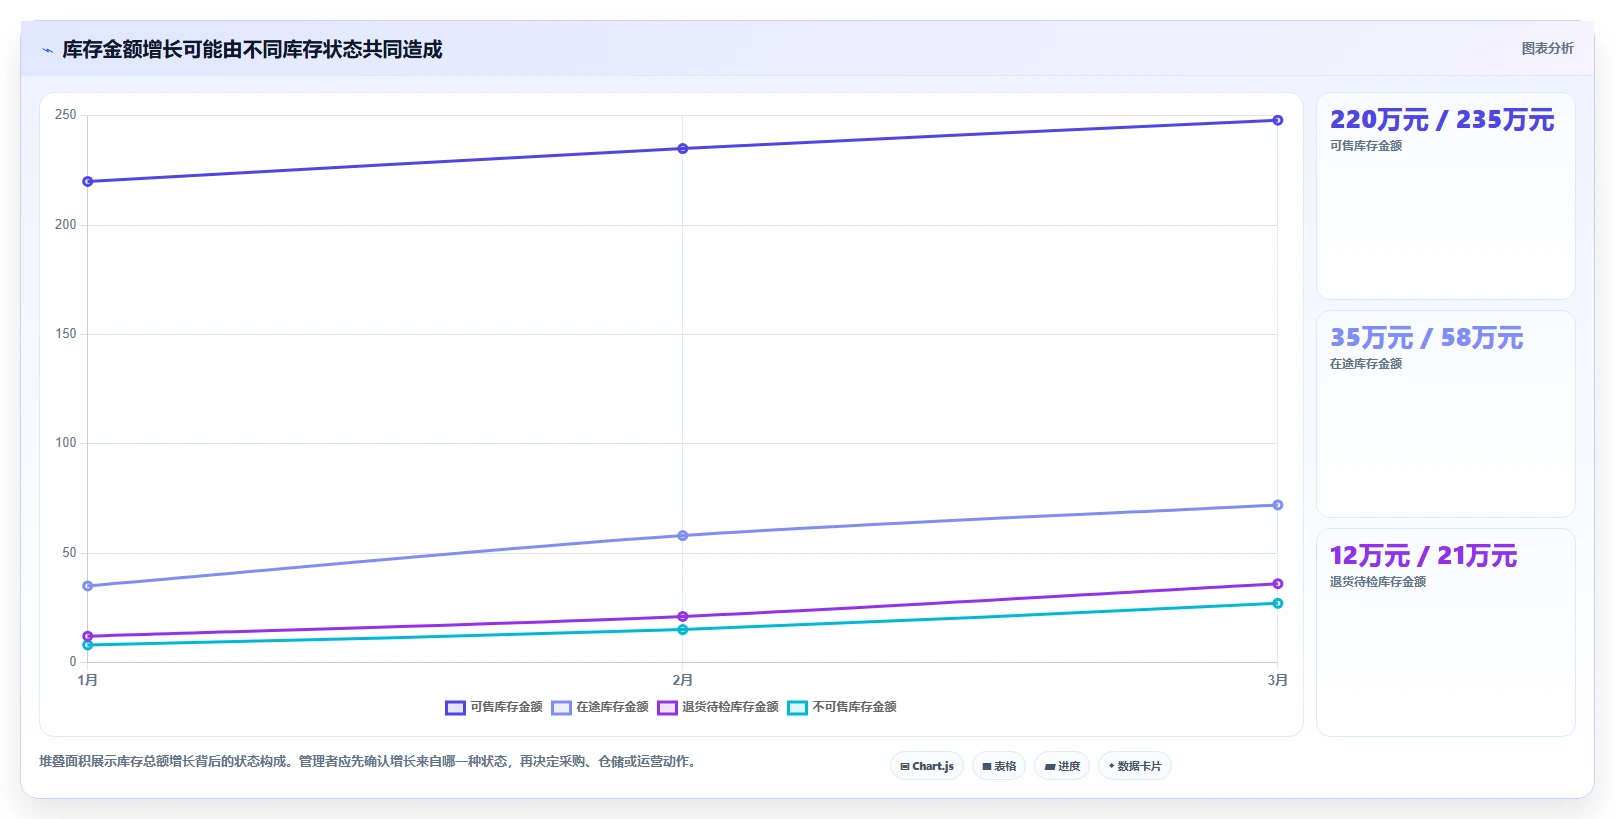This screenshot has width=1615, height=819.
Task: Click the 3月 point of 不可售库存金额 line
Action: click(1278, 603)
